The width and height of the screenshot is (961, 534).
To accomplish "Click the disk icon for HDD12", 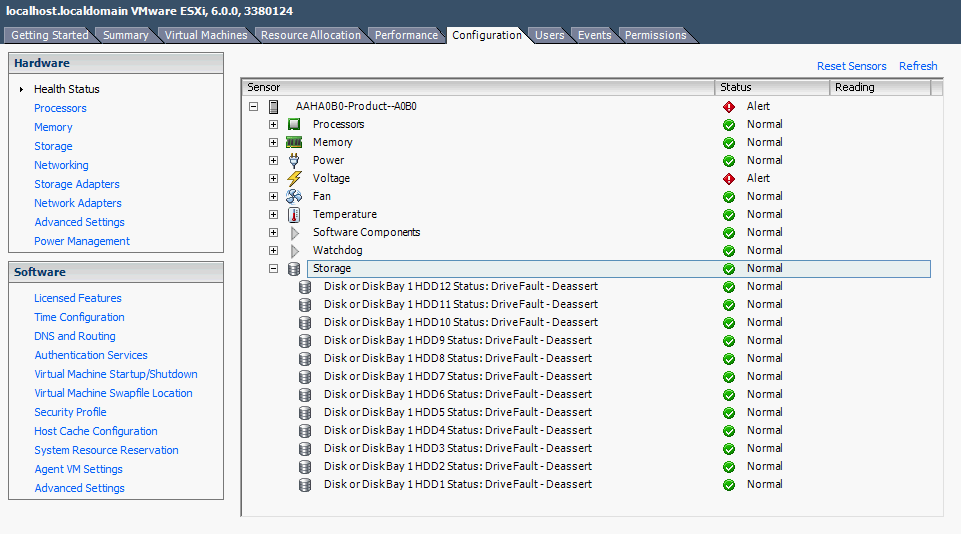I will (305, 287).
